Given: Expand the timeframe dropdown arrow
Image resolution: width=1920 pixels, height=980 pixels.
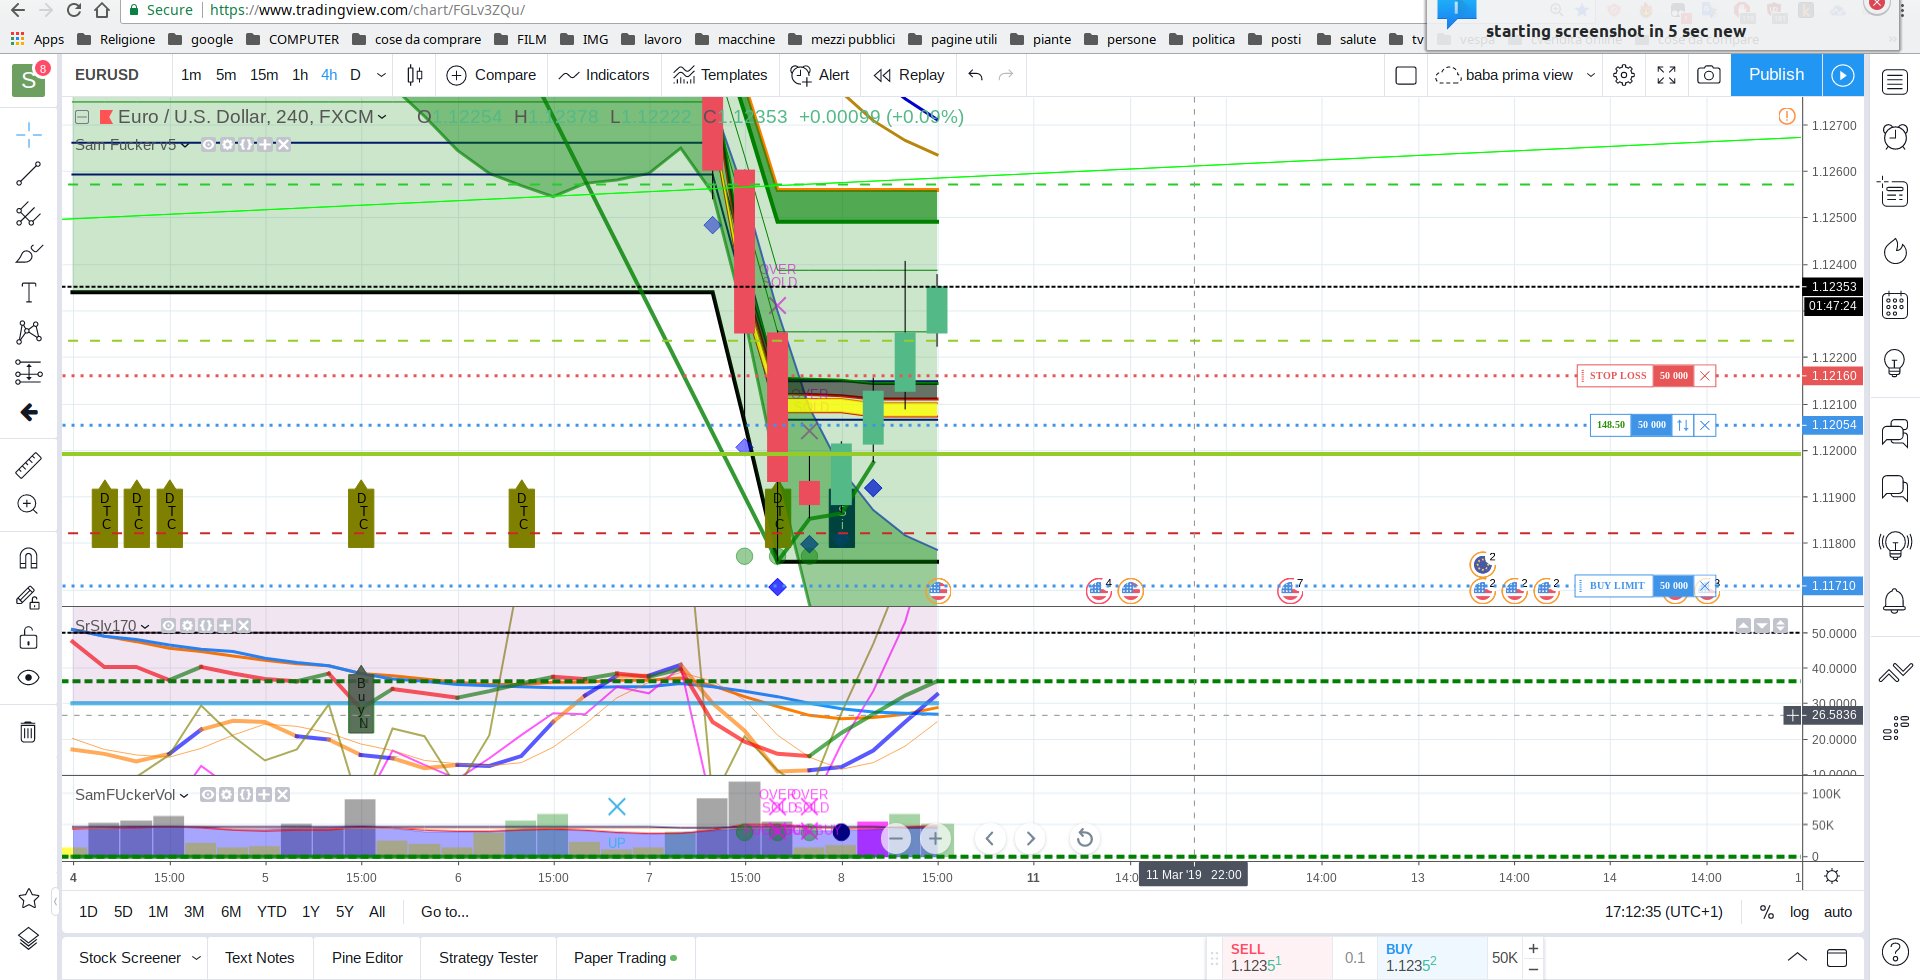Looking at the screenshot, I should (x=381, y=75).
